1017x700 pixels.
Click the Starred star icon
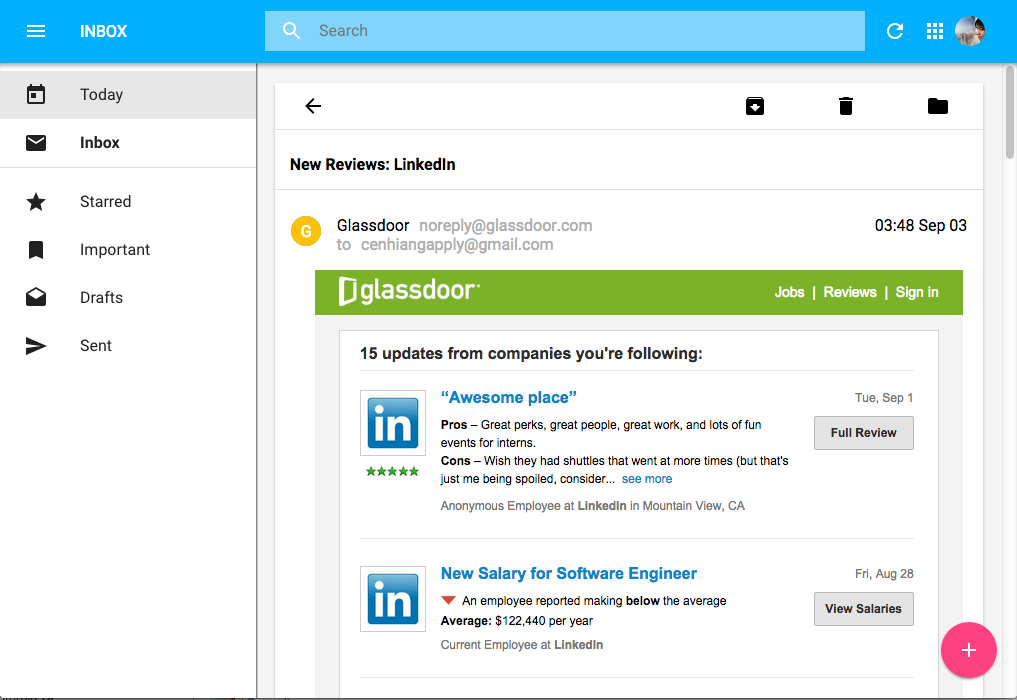[x=36, y=202]
